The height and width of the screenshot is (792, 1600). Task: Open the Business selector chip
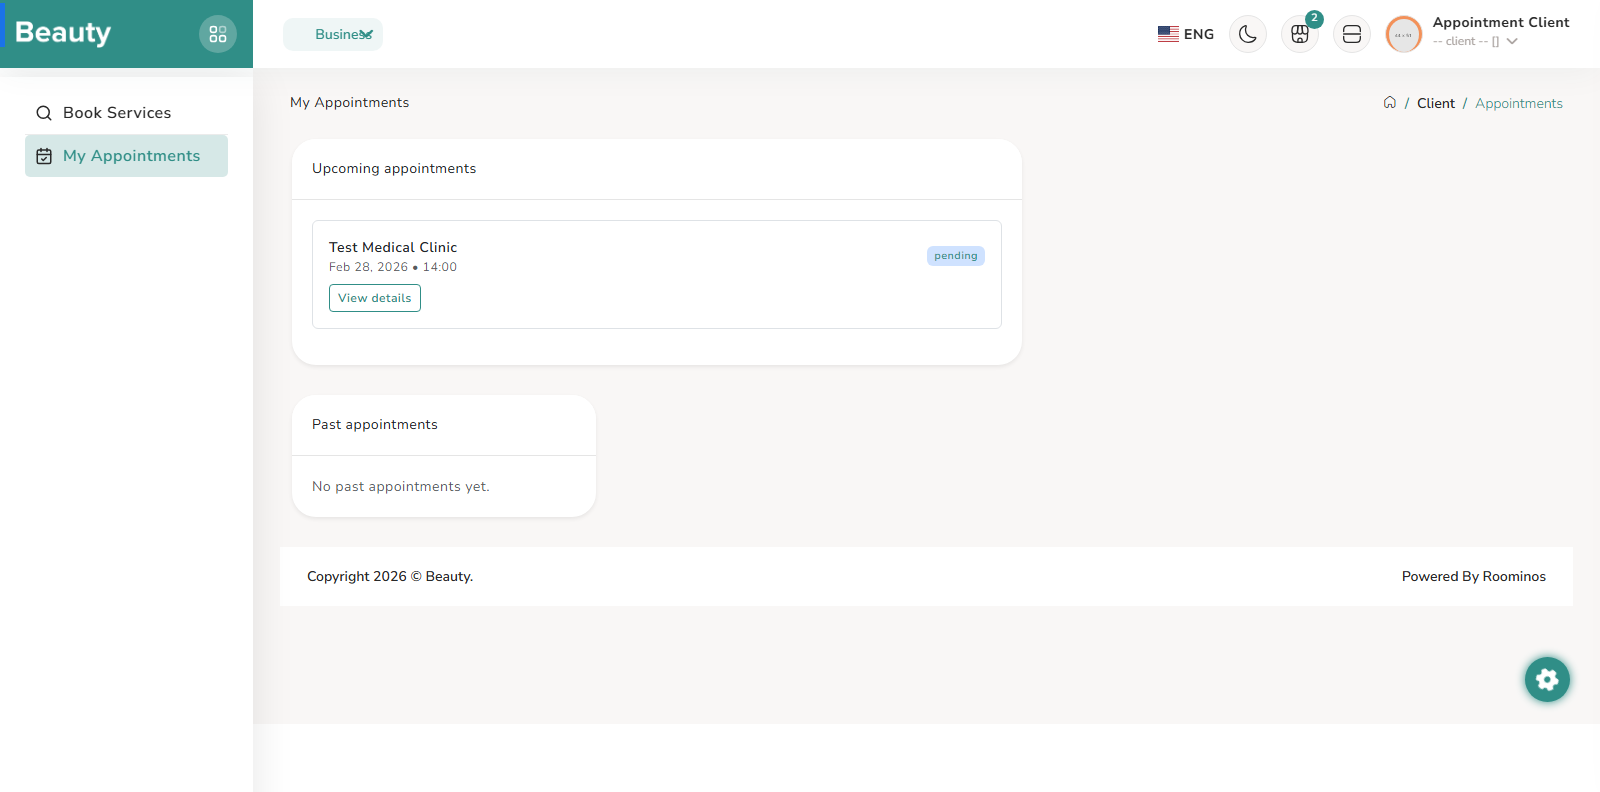(333, 34)
